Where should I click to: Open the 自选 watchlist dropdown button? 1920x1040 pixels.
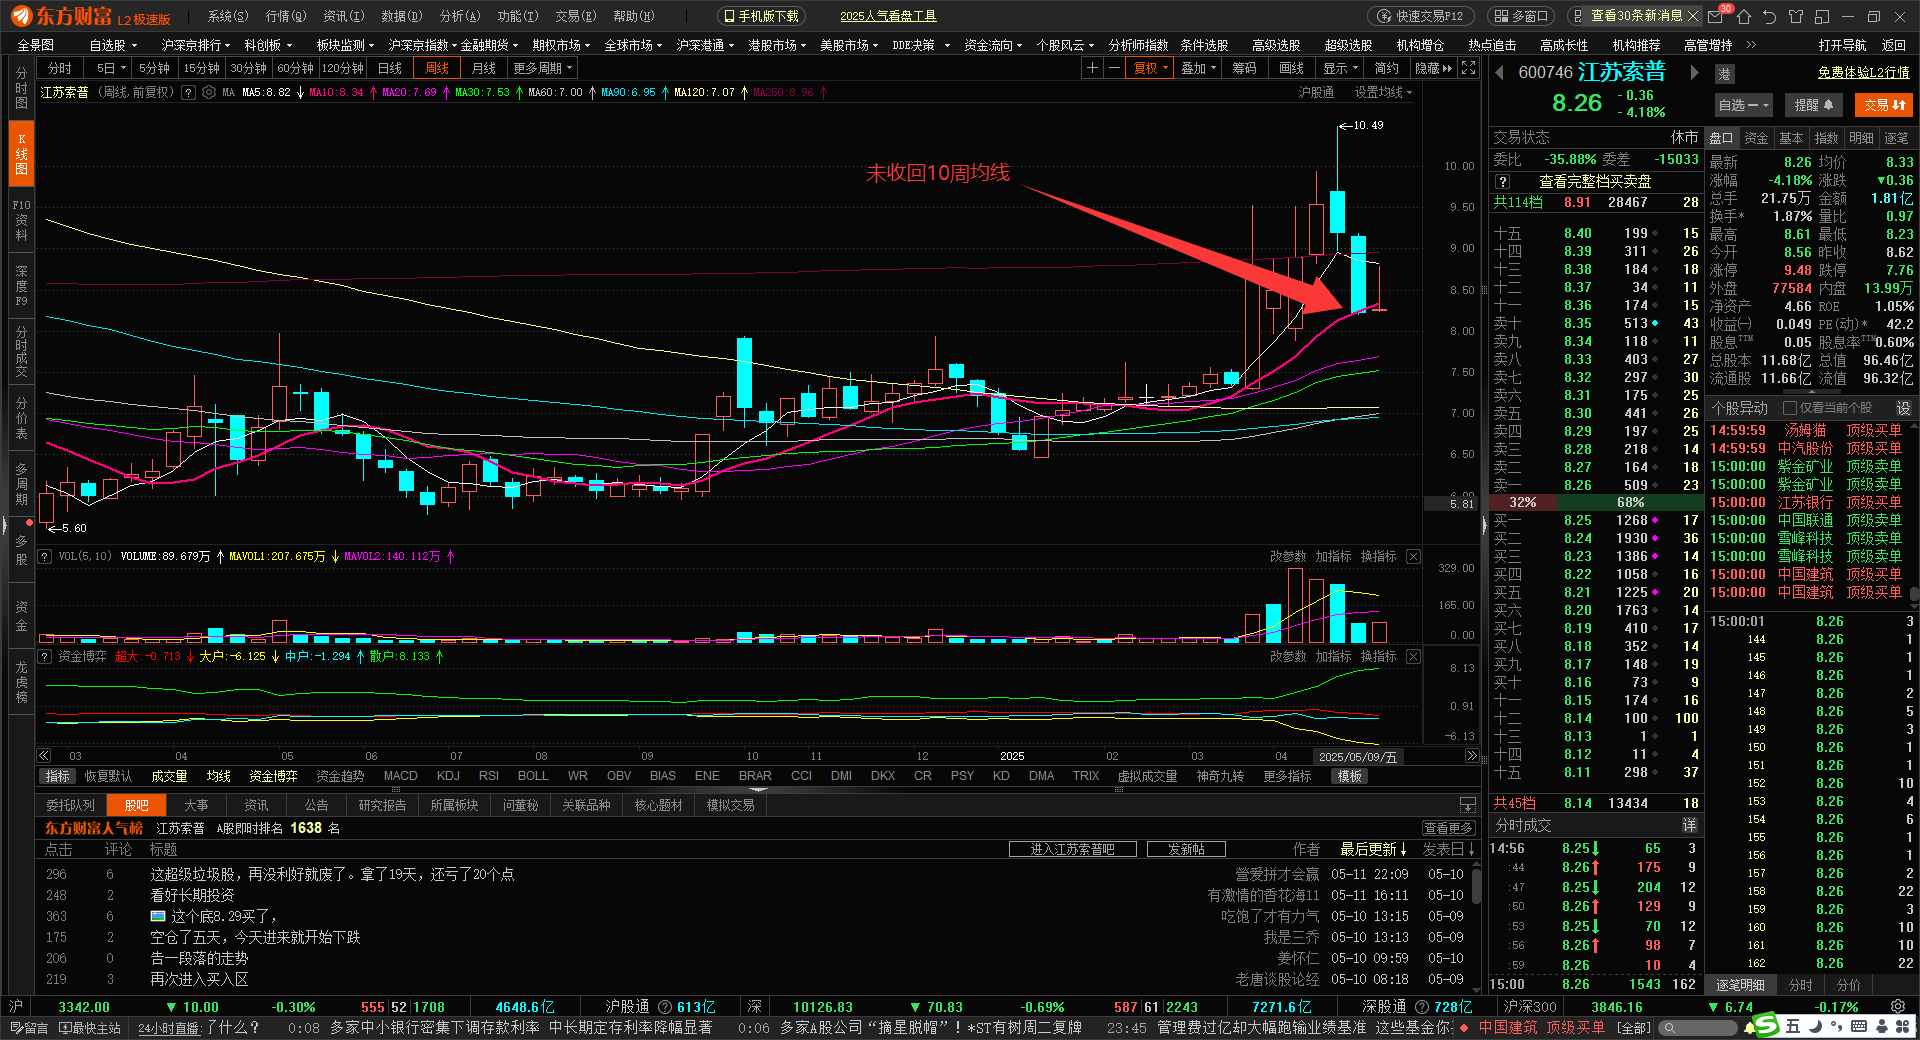[x=1744, y=105]
